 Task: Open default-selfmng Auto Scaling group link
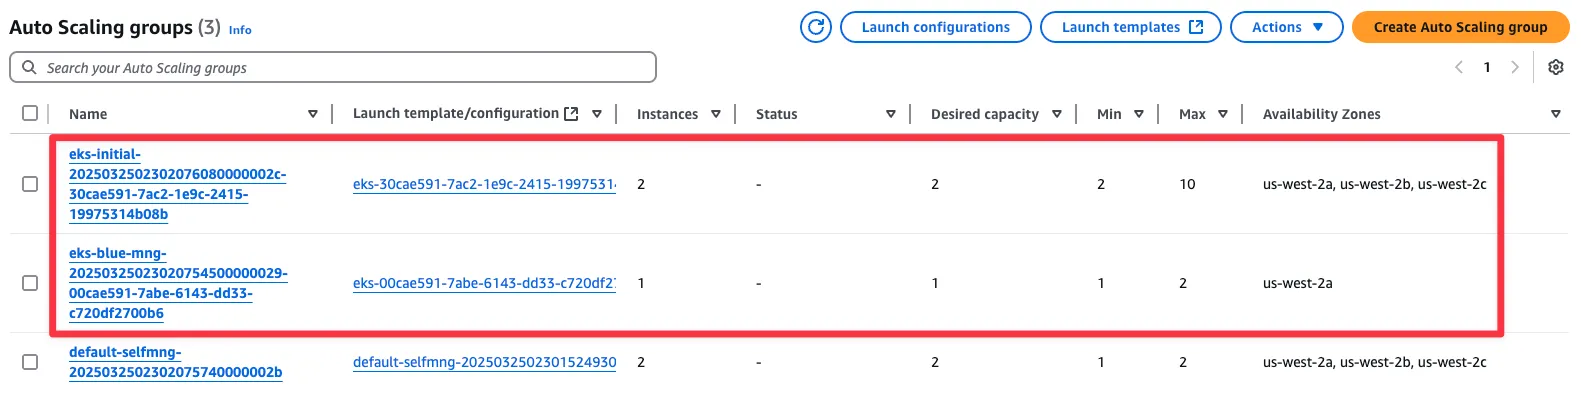pyautogui.click(x=175, y=362)
